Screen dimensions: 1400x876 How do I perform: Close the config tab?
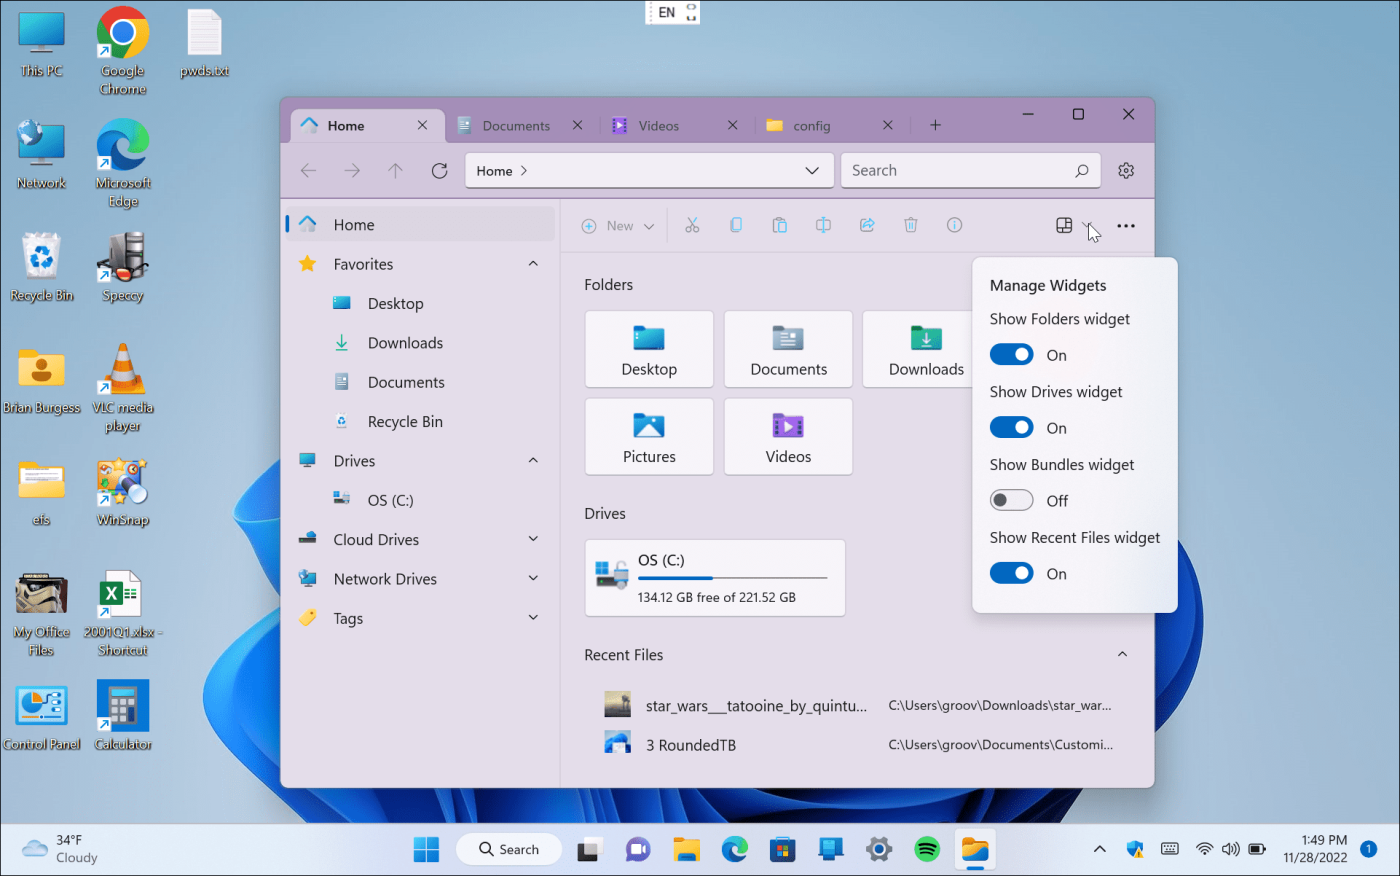(888, 126)
